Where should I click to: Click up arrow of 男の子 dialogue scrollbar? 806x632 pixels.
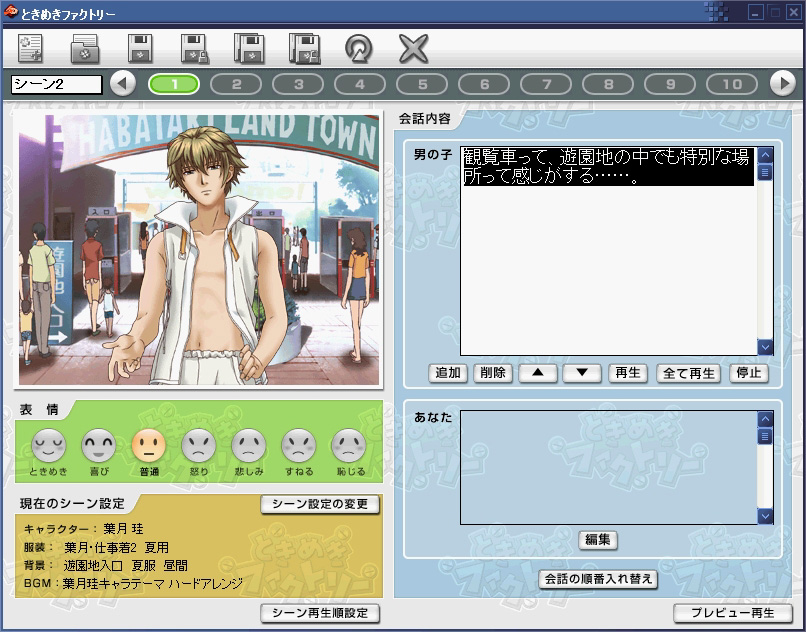click(765, 154)
